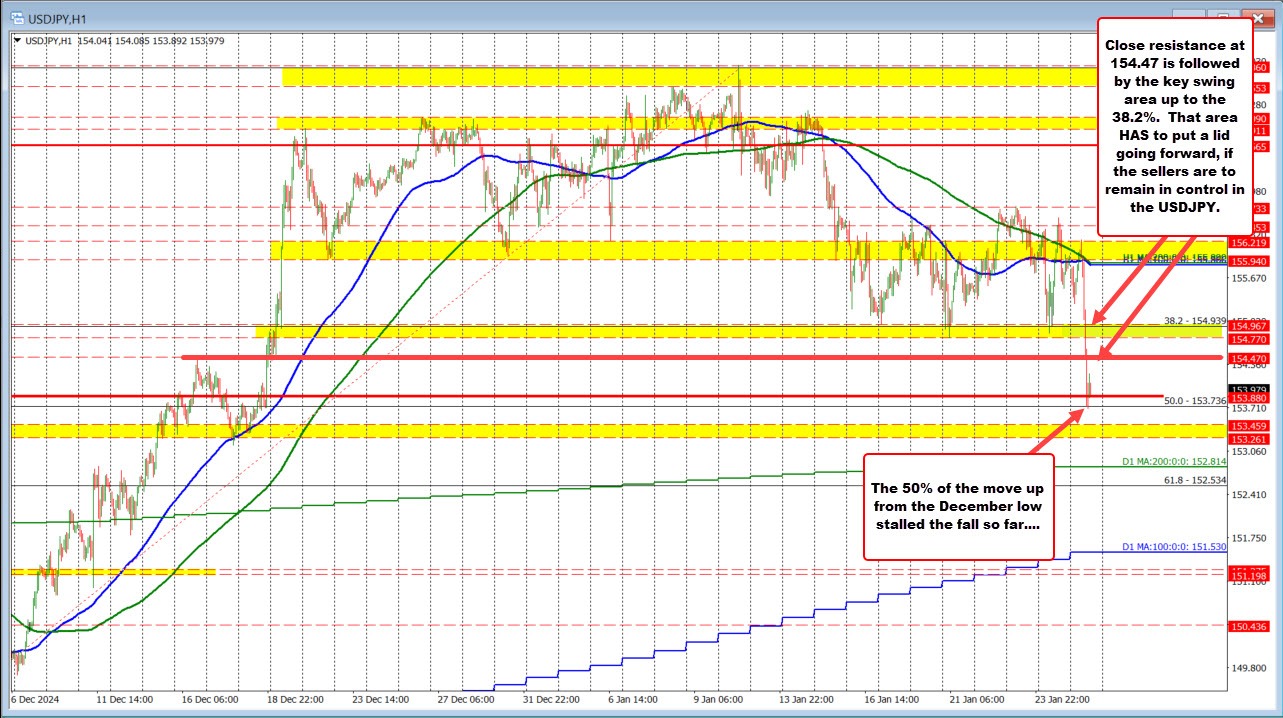This screenshot has height=718, width=1283.
Task: Click the red arrow beside the 50% note box
Action: [x=1055, y=430]
